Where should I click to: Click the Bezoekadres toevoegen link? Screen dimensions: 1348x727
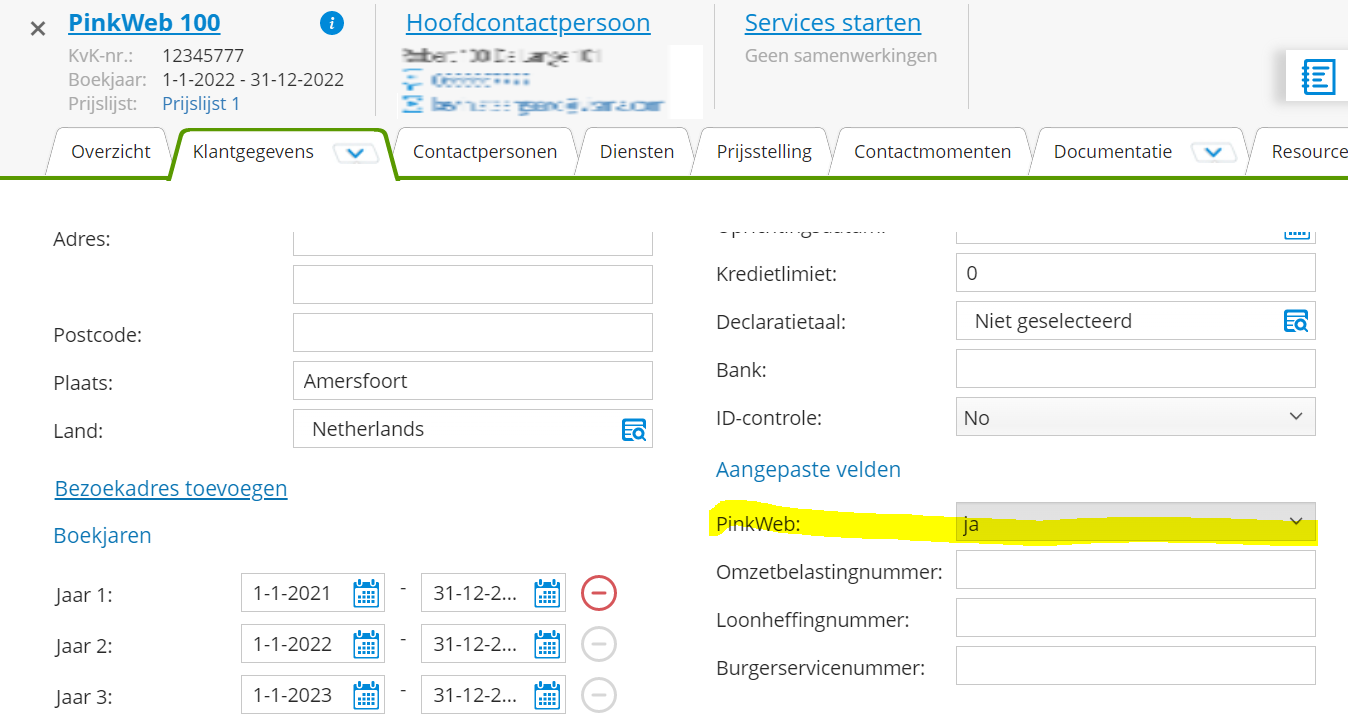(171, 489)
